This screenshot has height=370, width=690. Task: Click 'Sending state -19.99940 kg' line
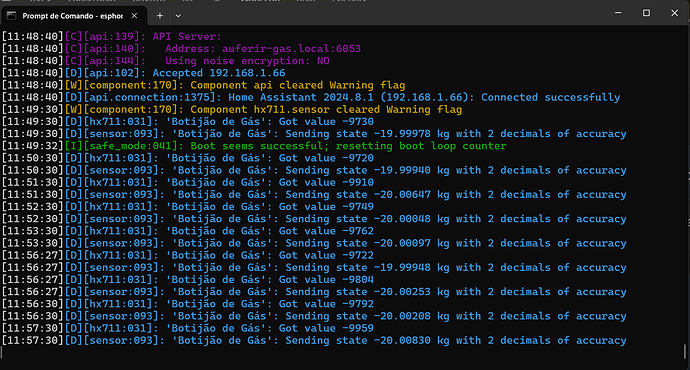tap(314, 170)
